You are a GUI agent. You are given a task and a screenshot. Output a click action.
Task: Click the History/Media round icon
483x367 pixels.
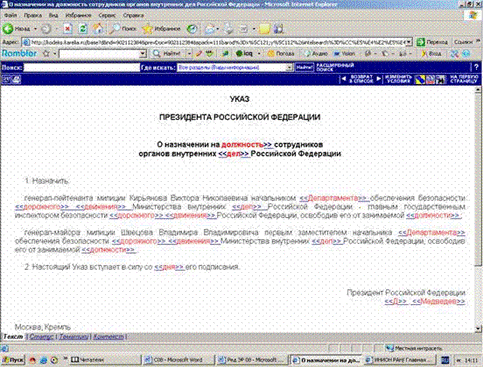(192, 29)
